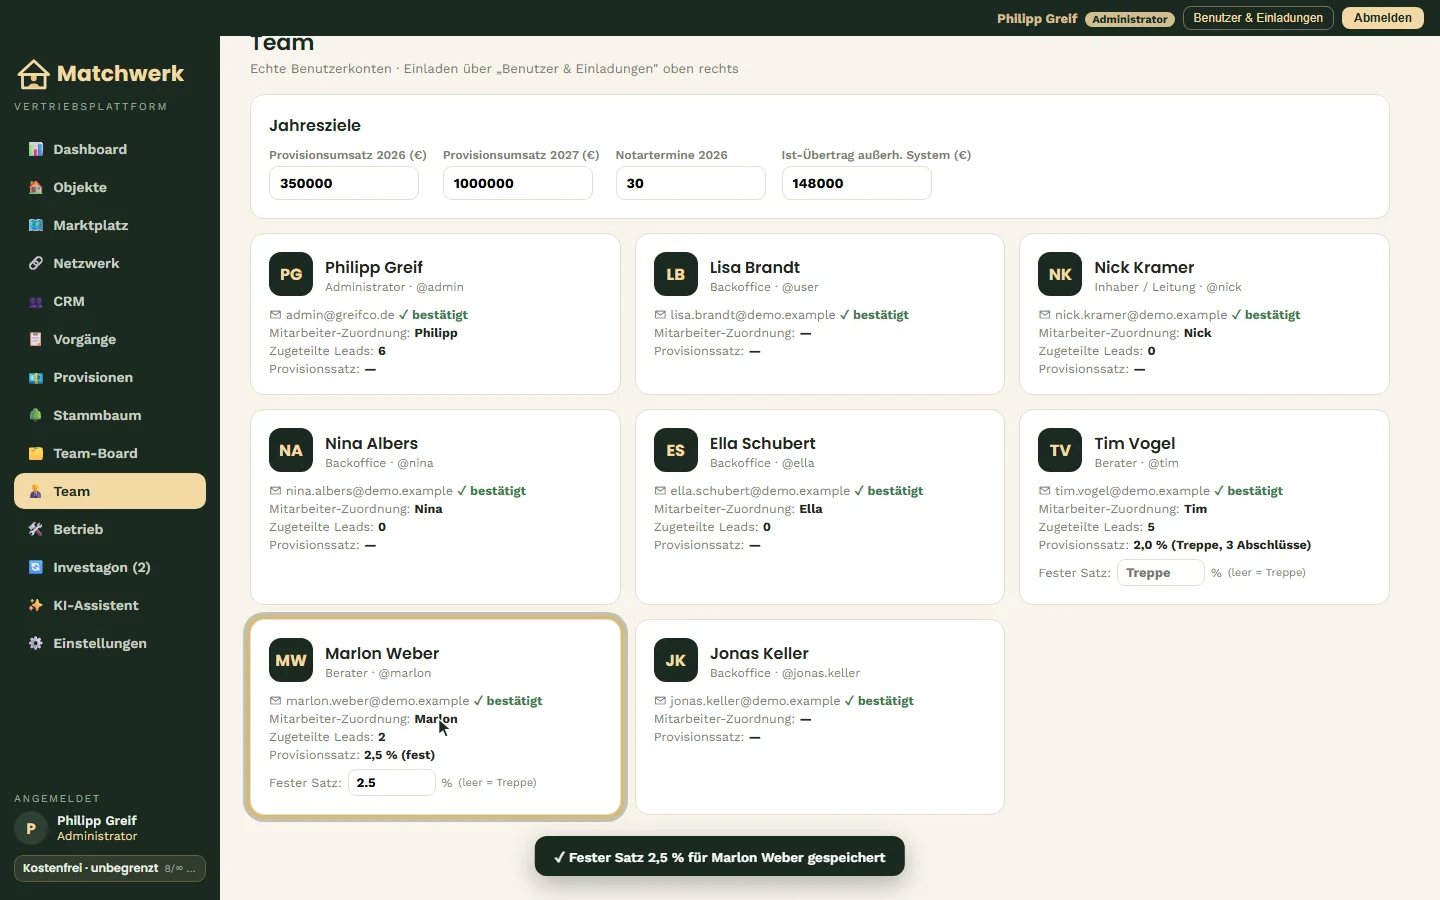Screen dimensions: 1440x900
Task: Click the CRM people icon
Action: coord(36,301)
